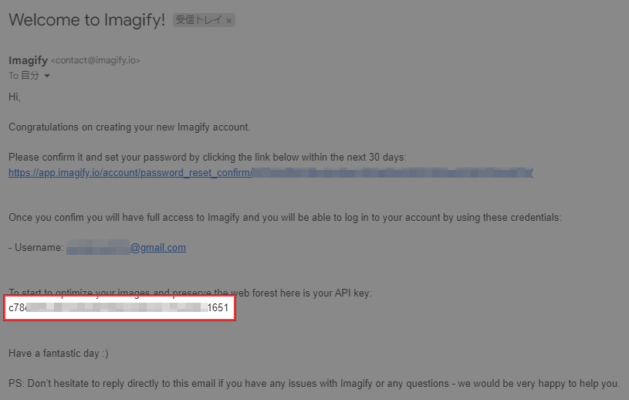Click the PS: Don't hesitate to reply paragraph
Screen dimensions: 629x400
pyautogui.click(x=314, y=384)
